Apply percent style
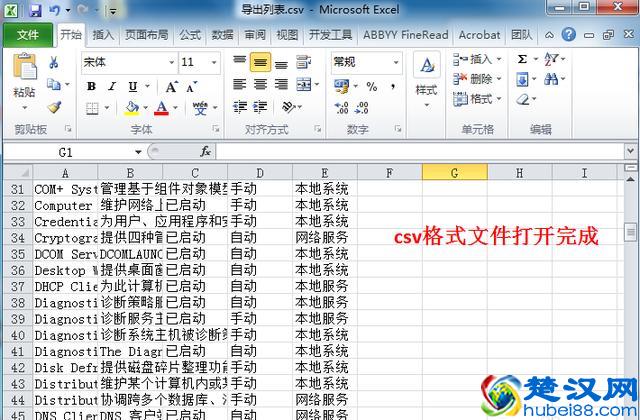This screenshot has height=420, width=640. tap(371, 86)
